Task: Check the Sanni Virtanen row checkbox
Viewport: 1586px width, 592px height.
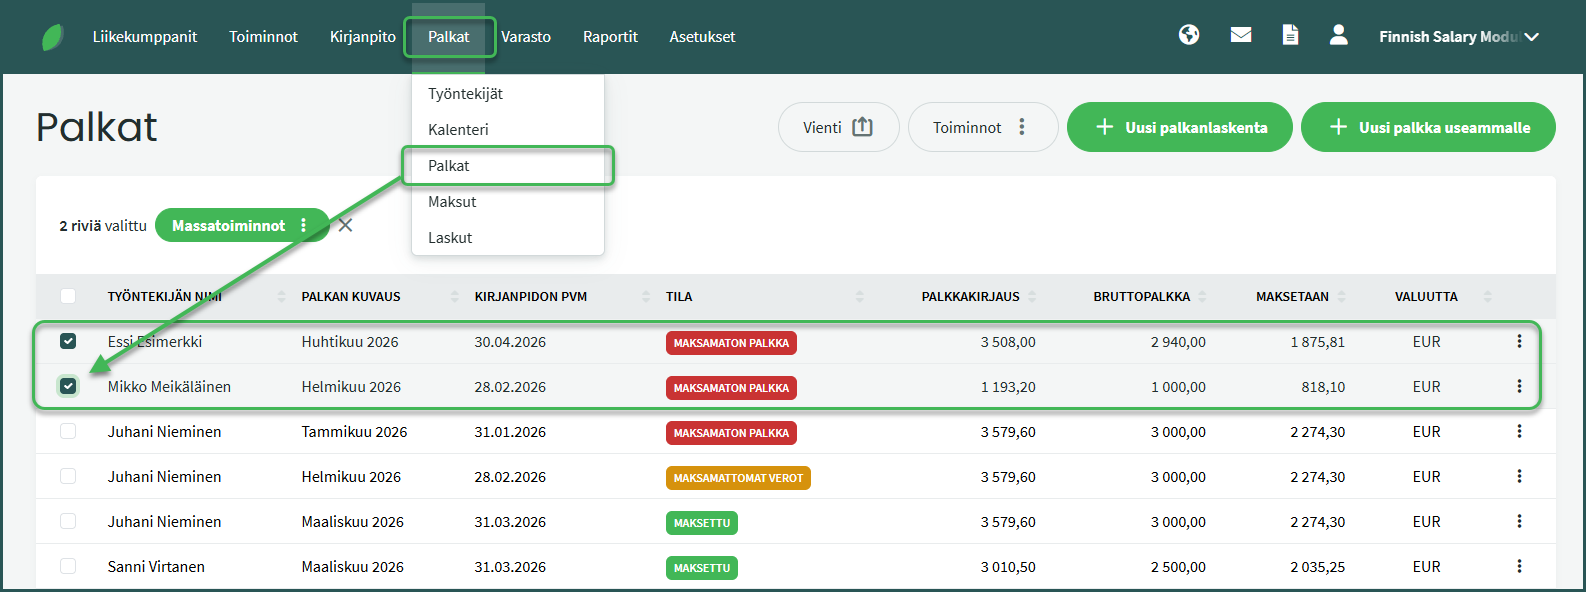Action: [68, 567]
